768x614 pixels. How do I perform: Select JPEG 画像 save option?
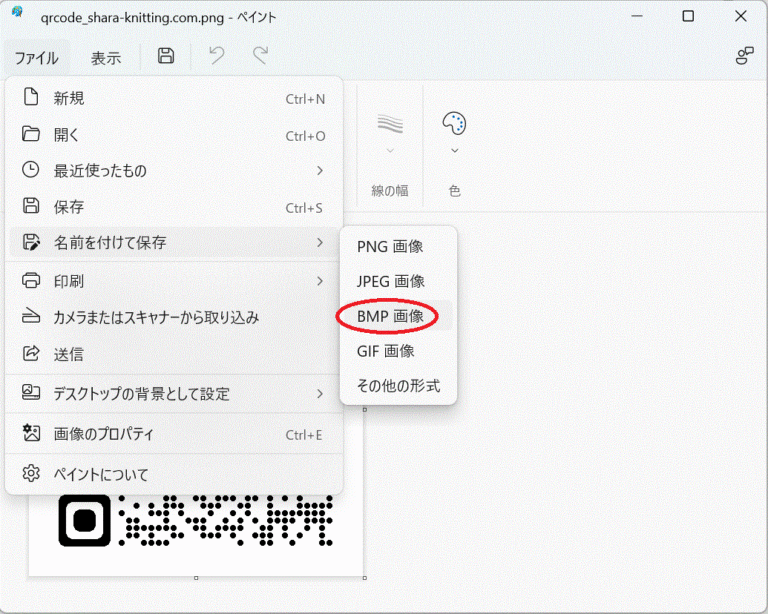tap(391, 281)
